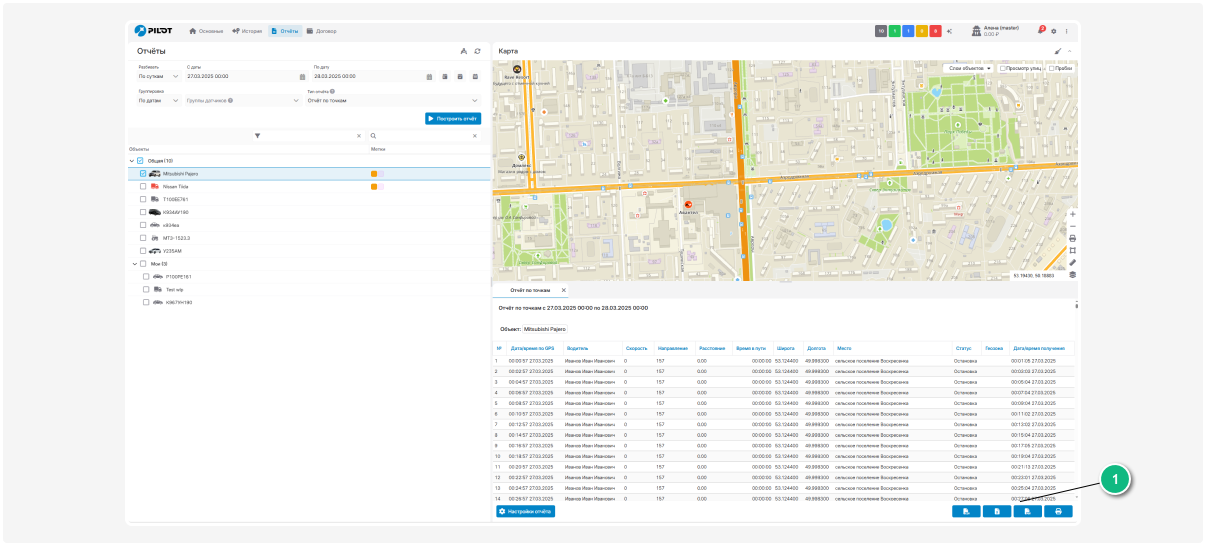
Task: Click the 'Построить отчёт' button
Action: 453,118
